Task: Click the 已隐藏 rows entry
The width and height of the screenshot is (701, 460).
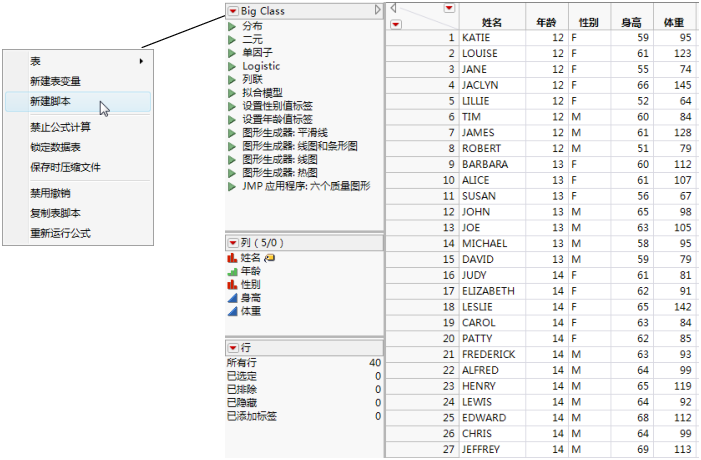Action: click(304, 403)
